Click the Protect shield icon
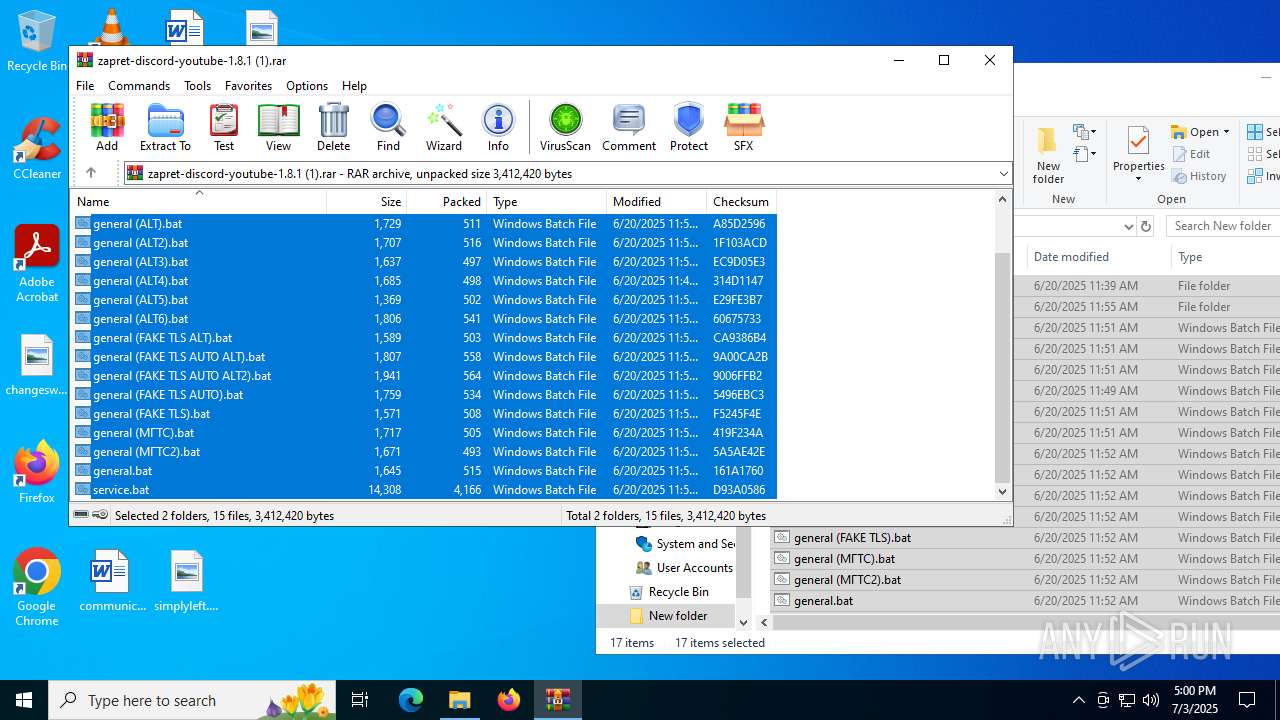Image resolution: width=1280 pixels, height=720 pixels. point(689,127)
